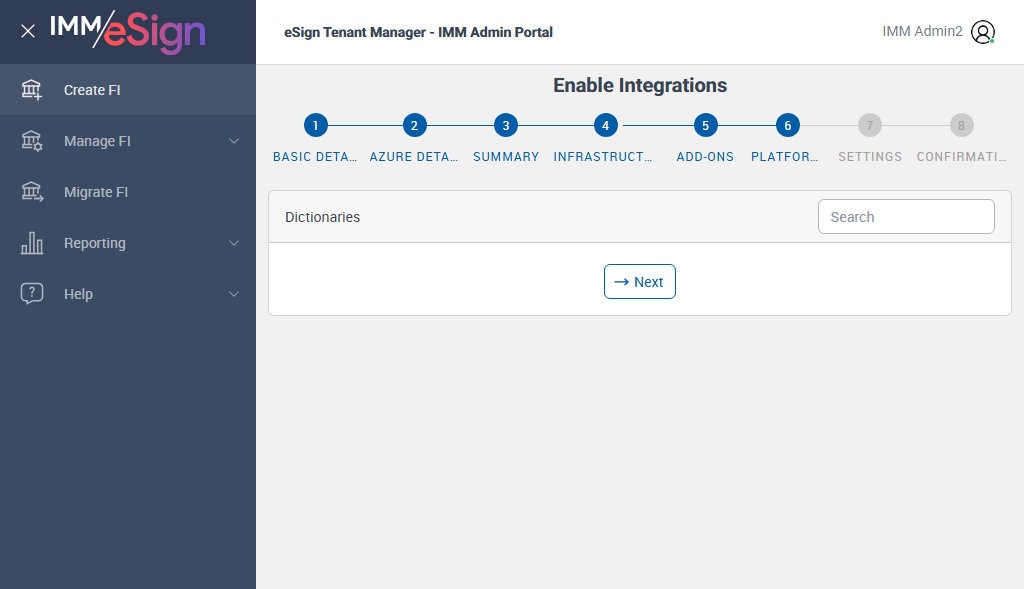This screenshot has height=589, width=1024.
Task: Click the PLATFOR… step label
Action: point(784,157)
